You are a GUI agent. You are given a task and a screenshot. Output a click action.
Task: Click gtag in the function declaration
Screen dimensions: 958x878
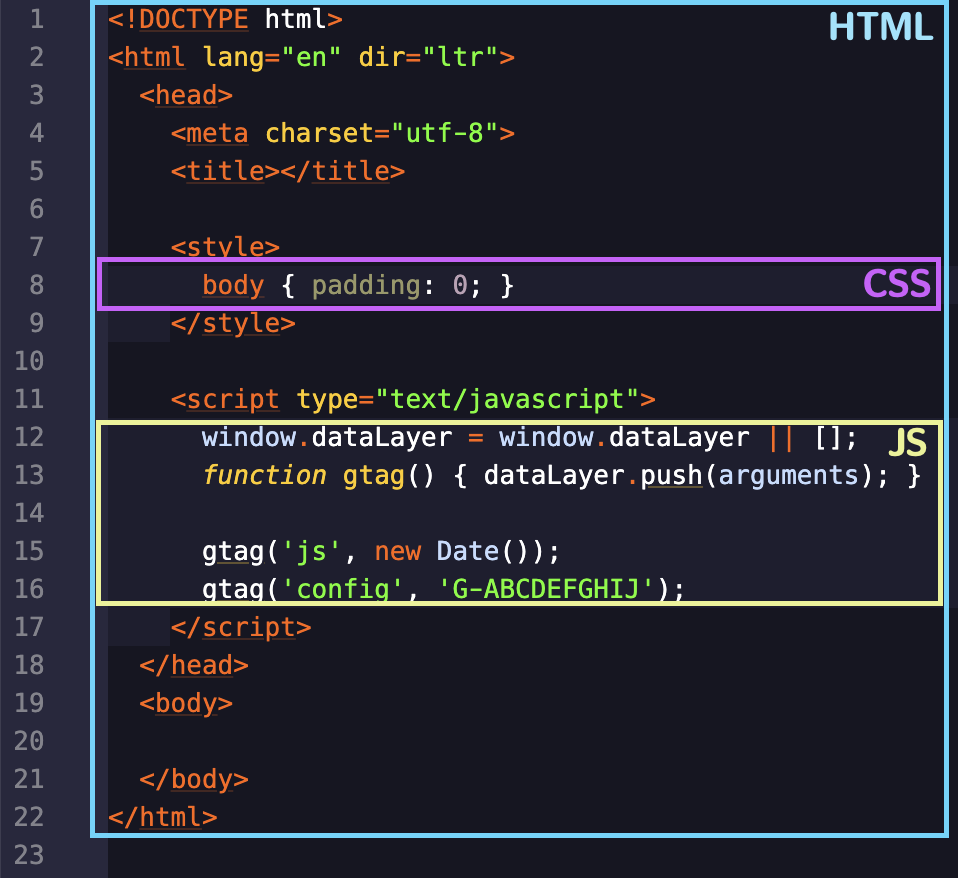[x=374, y=476]
